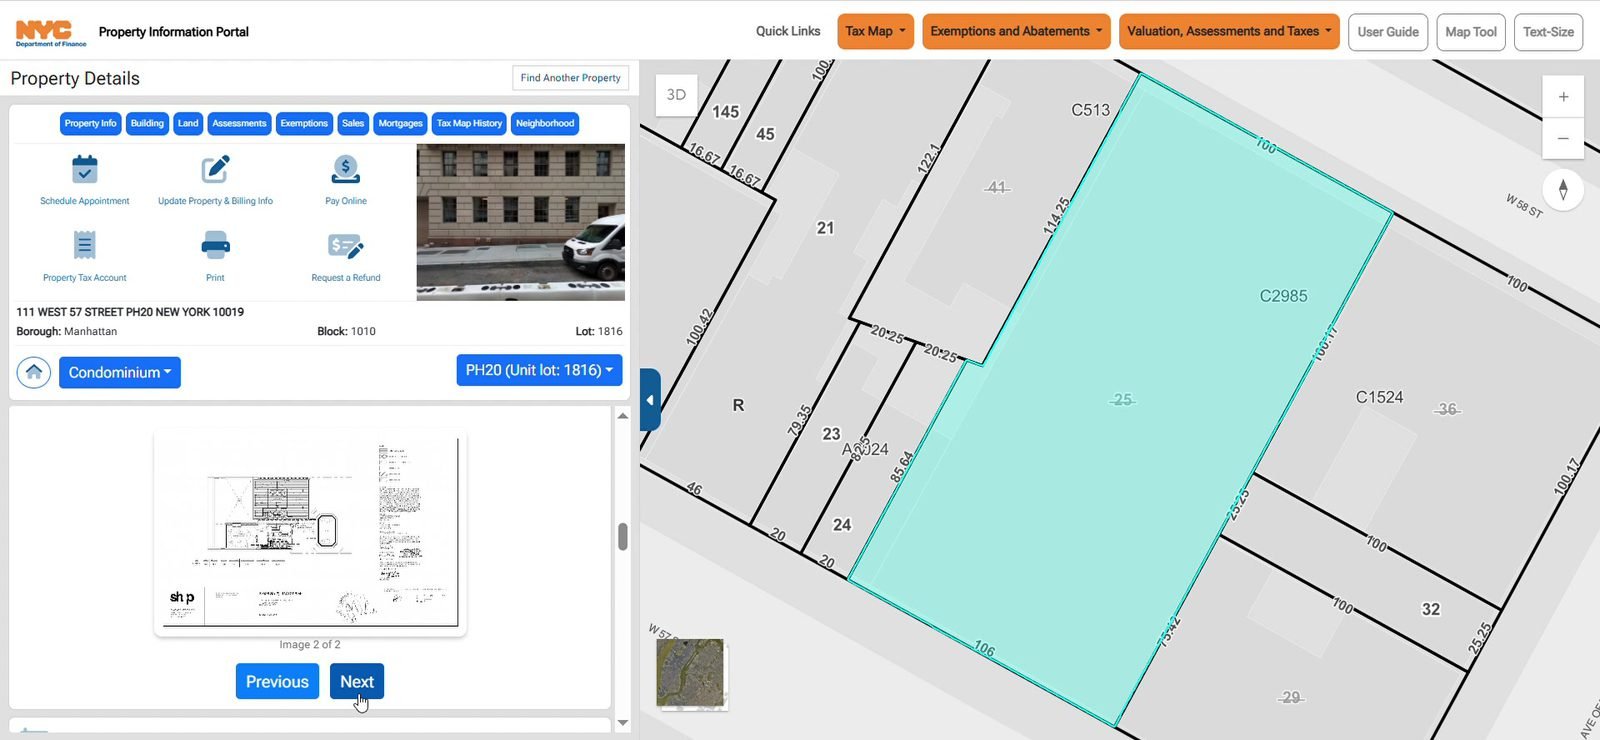Image resolution: width=1600 pixels, height=740 pixels.
Task: Zoom in on the map
Action: 1563,97
